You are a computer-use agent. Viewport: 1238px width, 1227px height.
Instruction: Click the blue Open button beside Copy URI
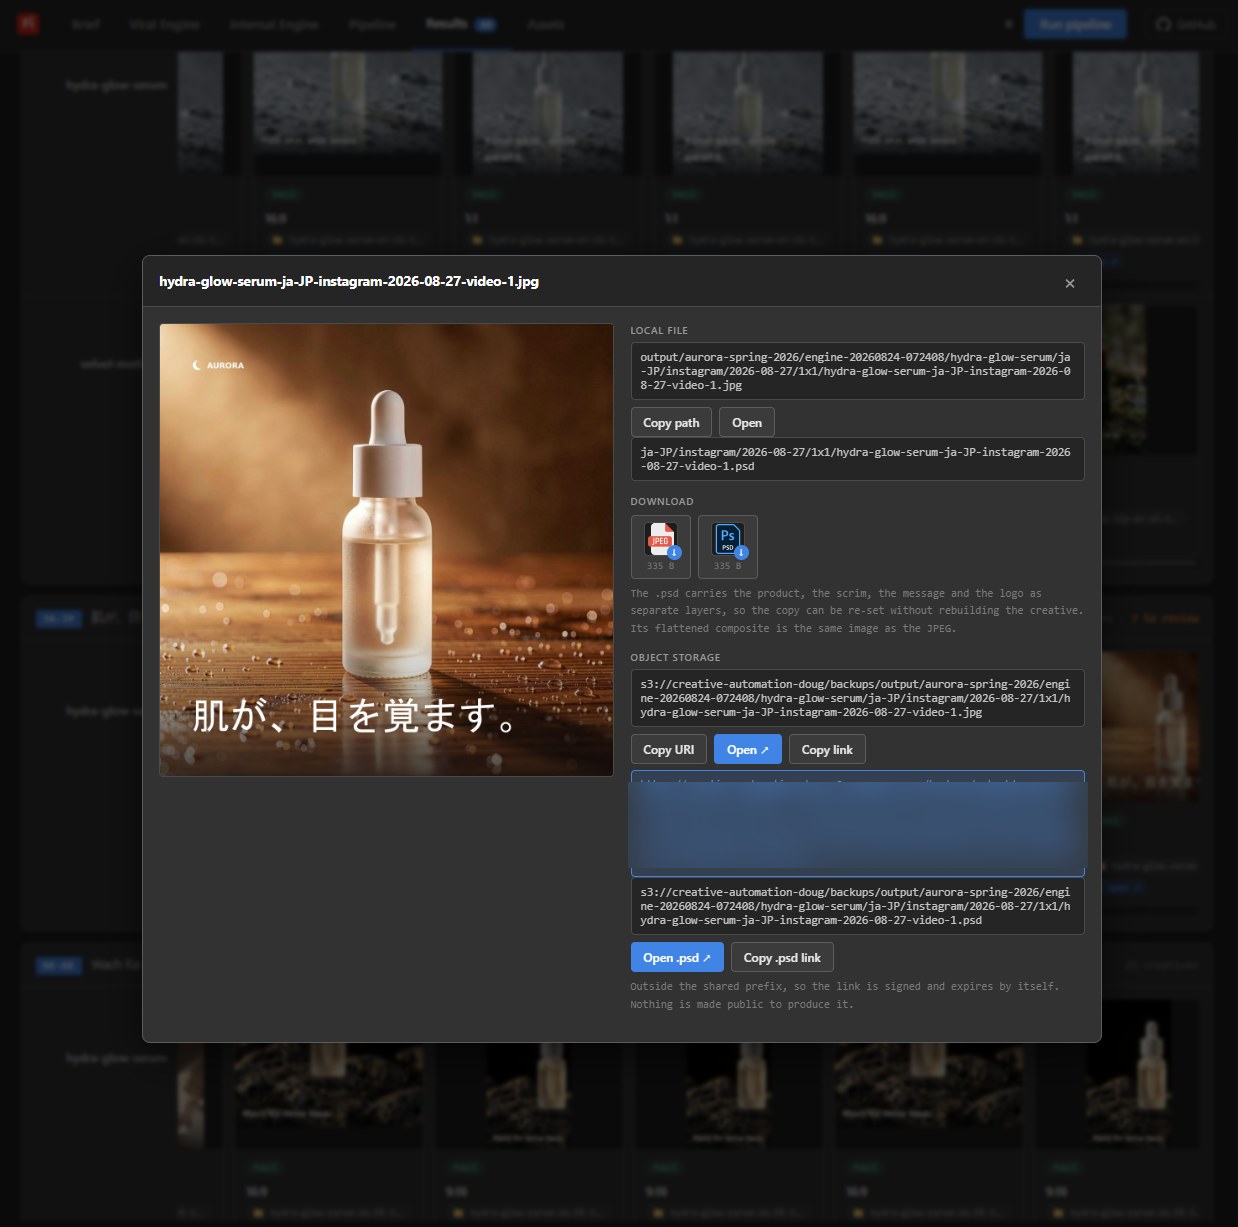coord(748,750)
